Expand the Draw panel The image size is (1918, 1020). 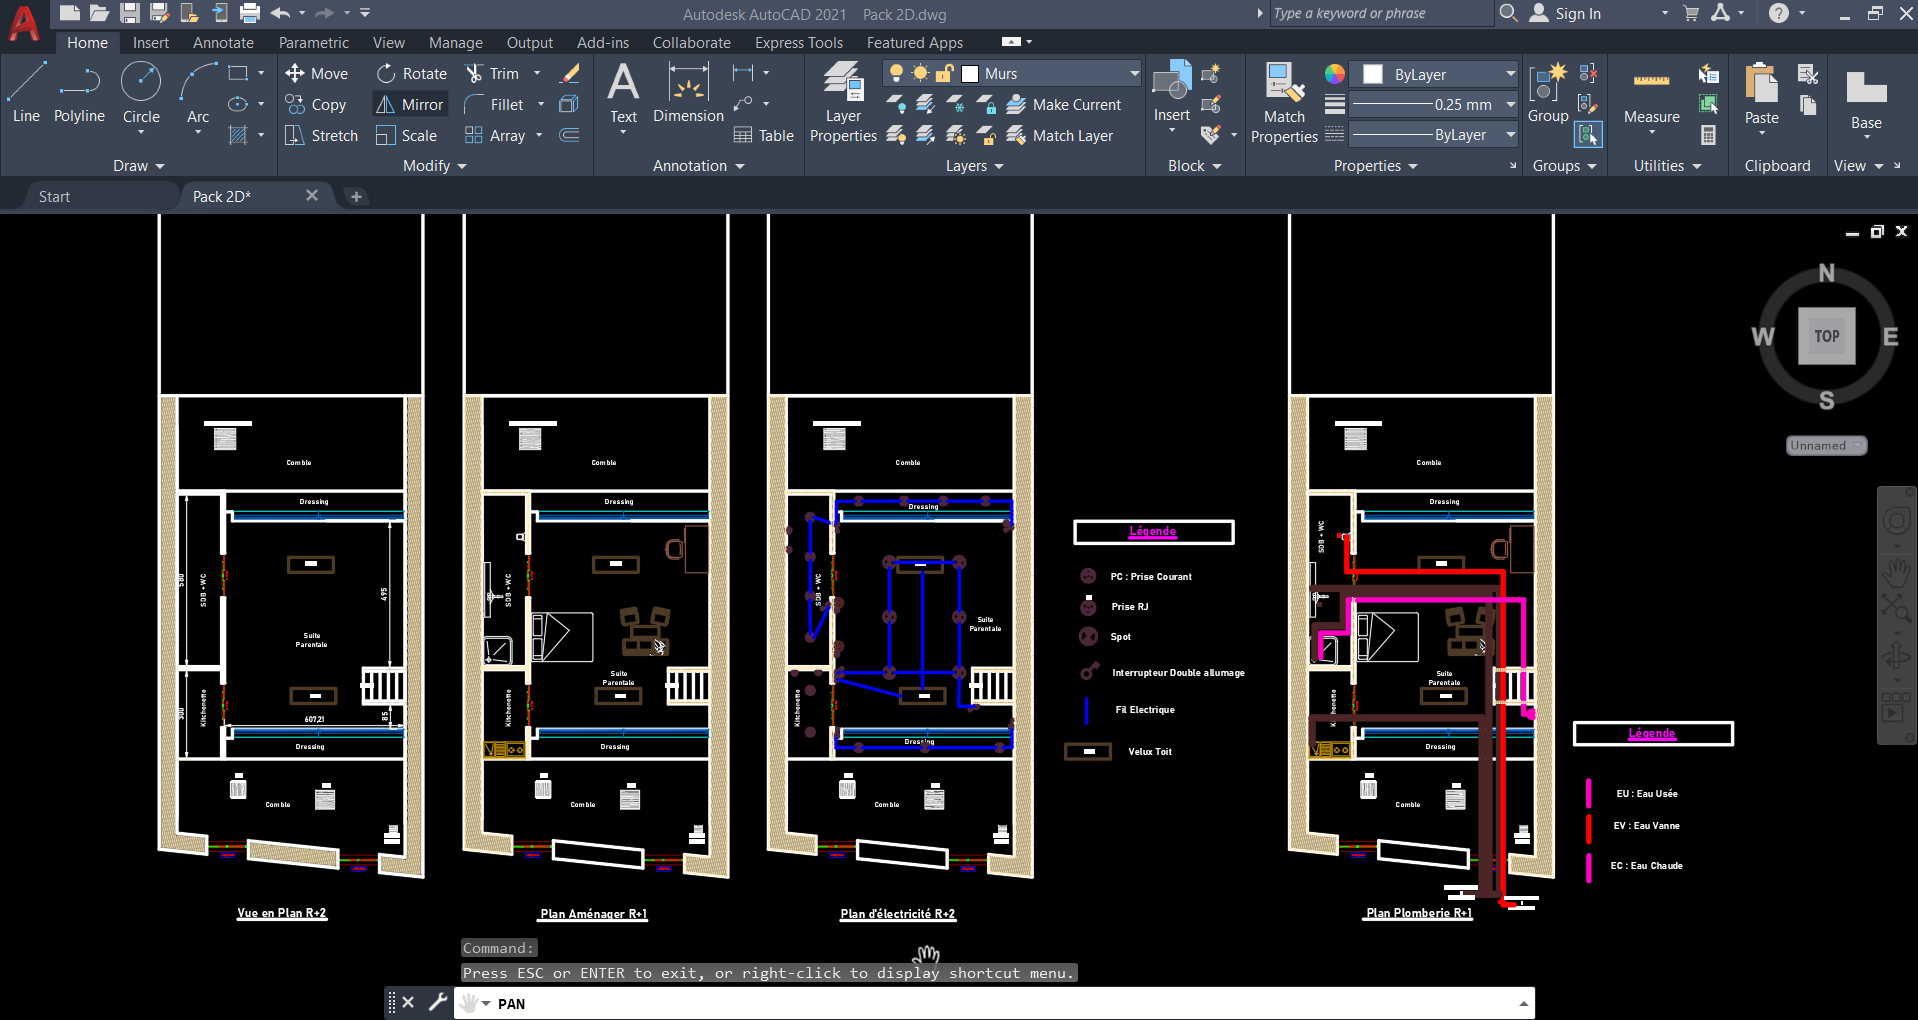[138, 166]
